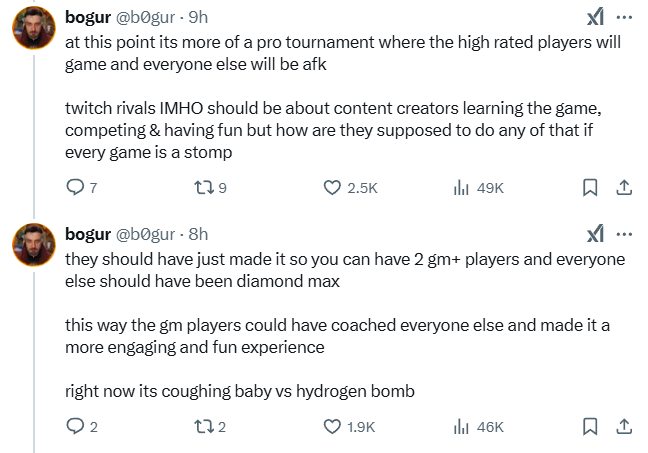This screenshot has height=453, width=648.
Task: Open more options menu on second tweet
Action: 624,234
